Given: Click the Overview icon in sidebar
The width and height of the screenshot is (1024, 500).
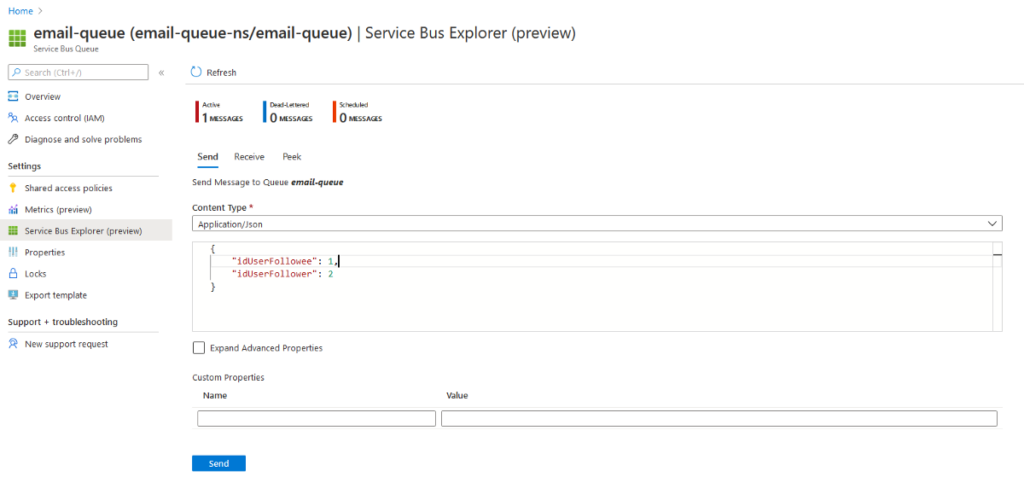Looking at the screenshot, I should pos(13,97).
